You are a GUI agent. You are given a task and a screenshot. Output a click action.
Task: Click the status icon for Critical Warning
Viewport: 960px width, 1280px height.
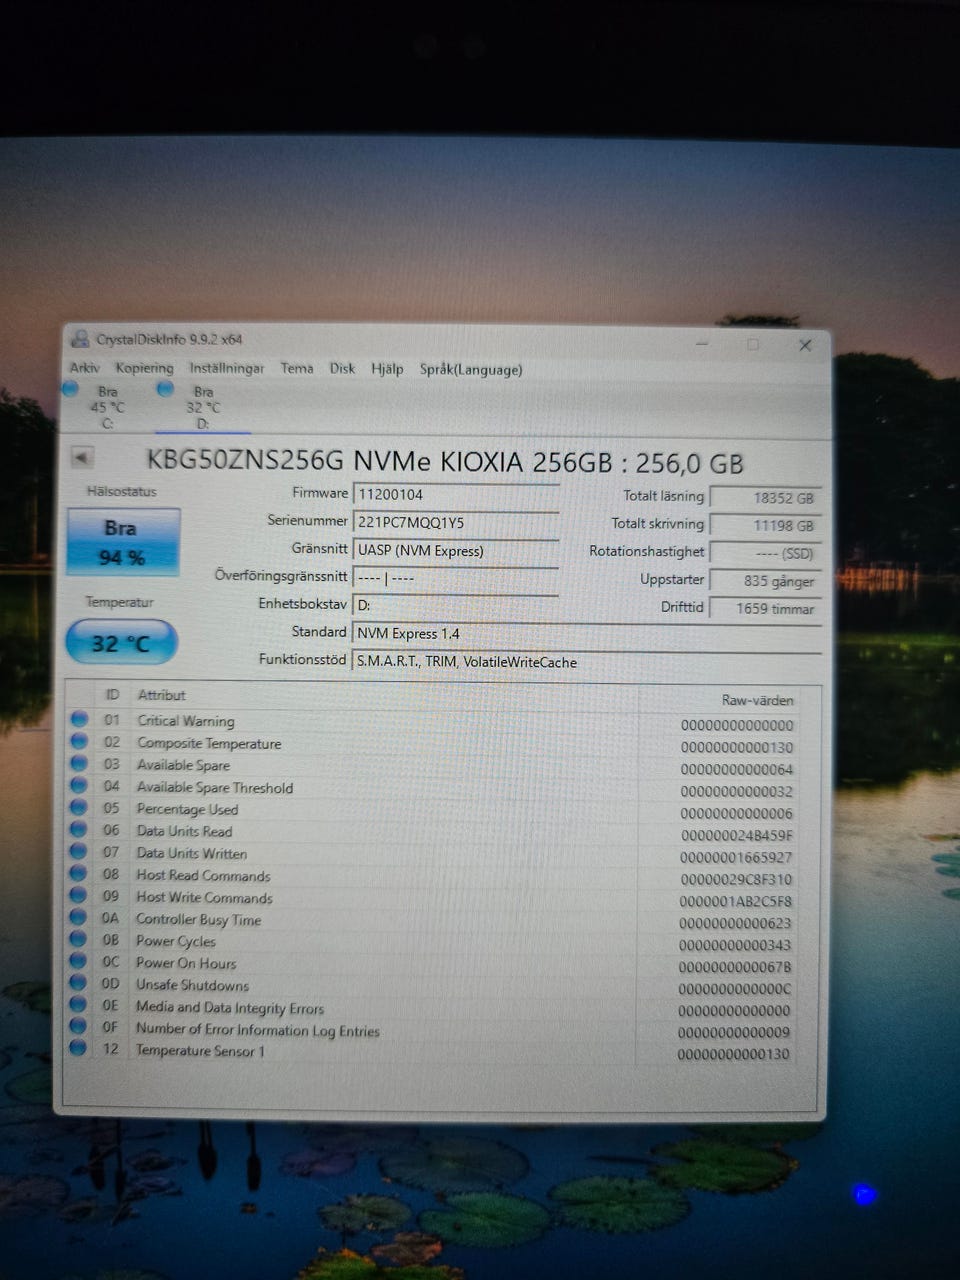coord(80,719)
